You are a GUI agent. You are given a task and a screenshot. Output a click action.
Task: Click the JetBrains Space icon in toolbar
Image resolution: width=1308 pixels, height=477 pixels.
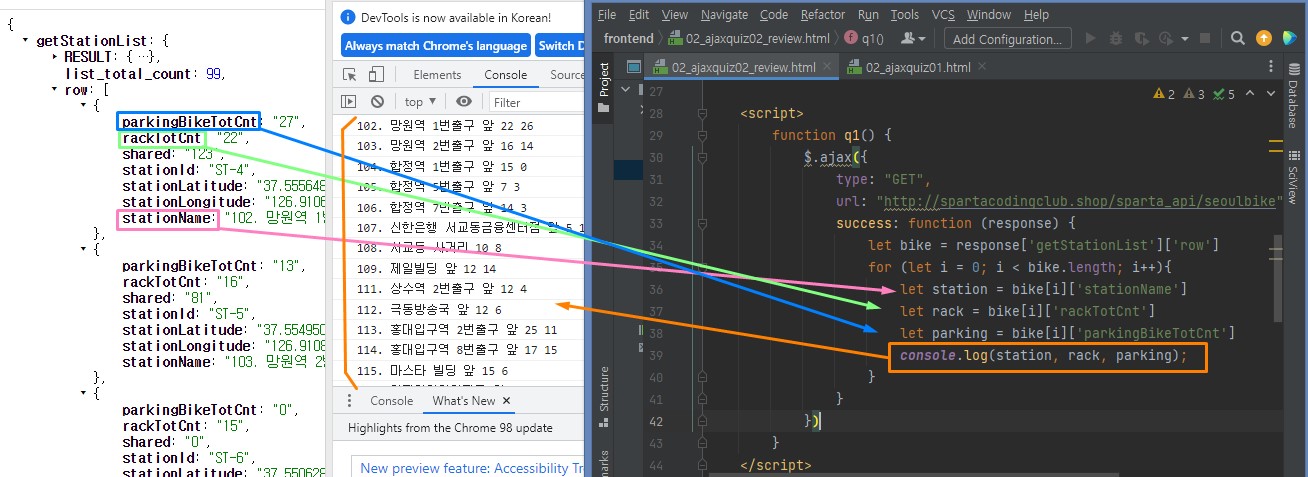1289,38
